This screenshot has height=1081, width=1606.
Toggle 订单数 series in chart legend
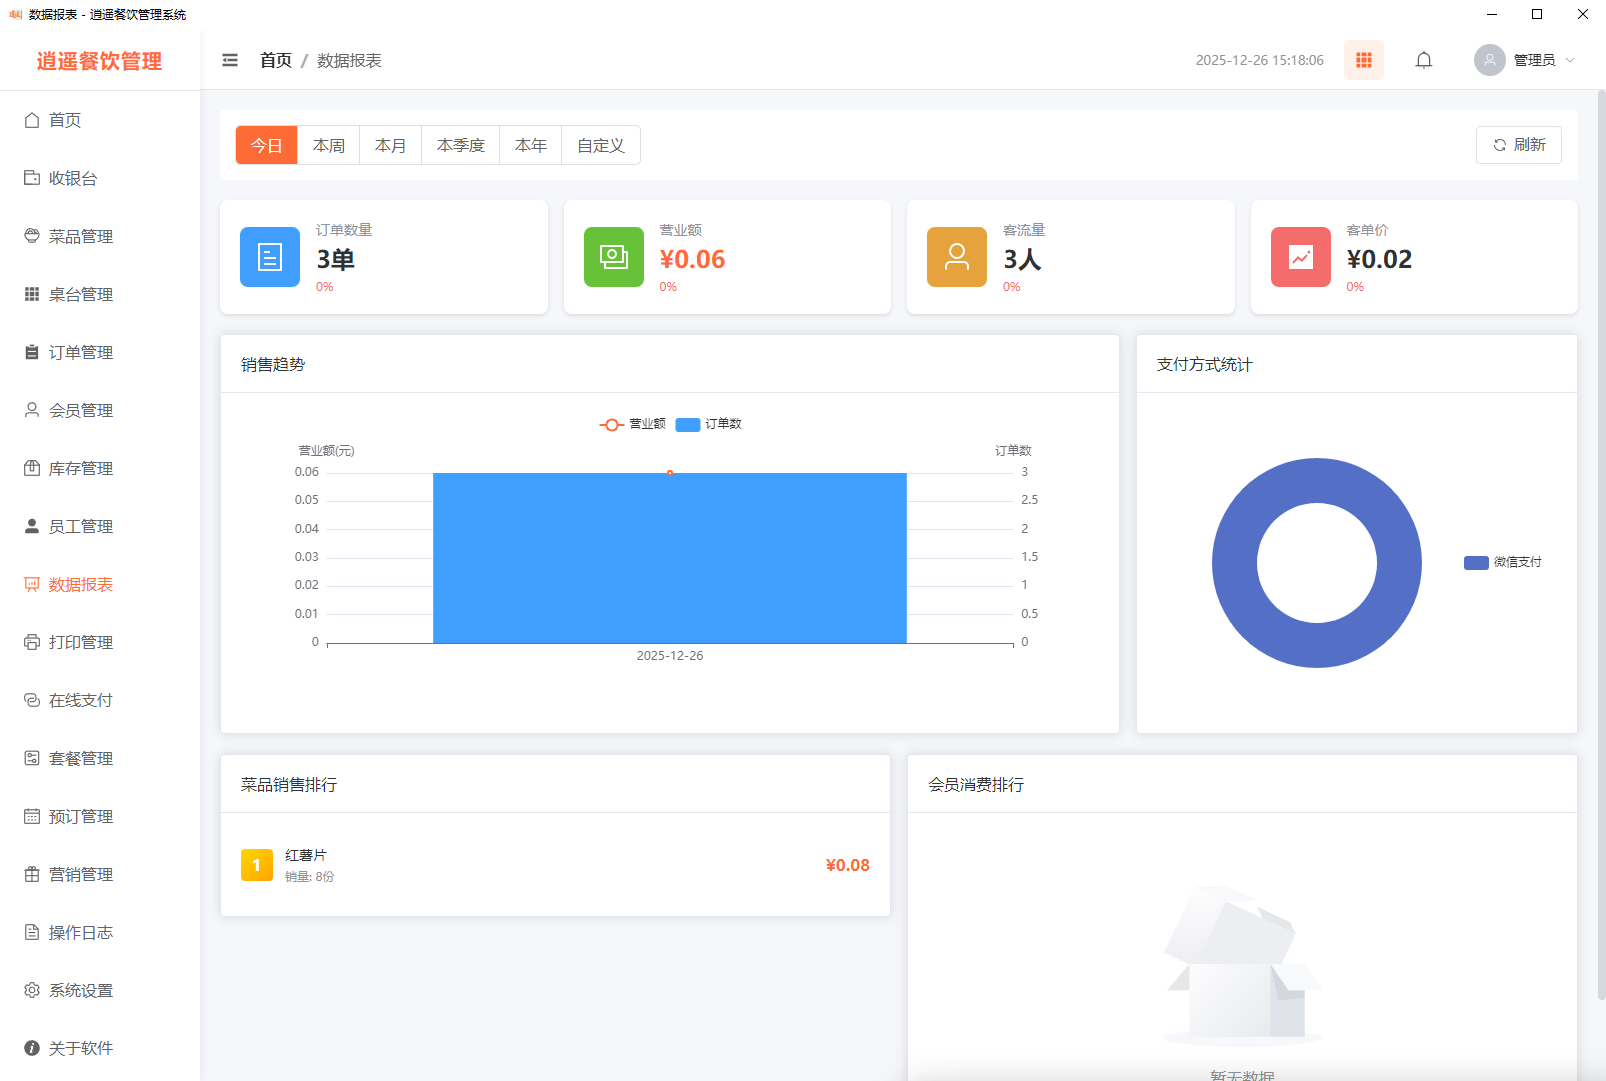point(709,424)
